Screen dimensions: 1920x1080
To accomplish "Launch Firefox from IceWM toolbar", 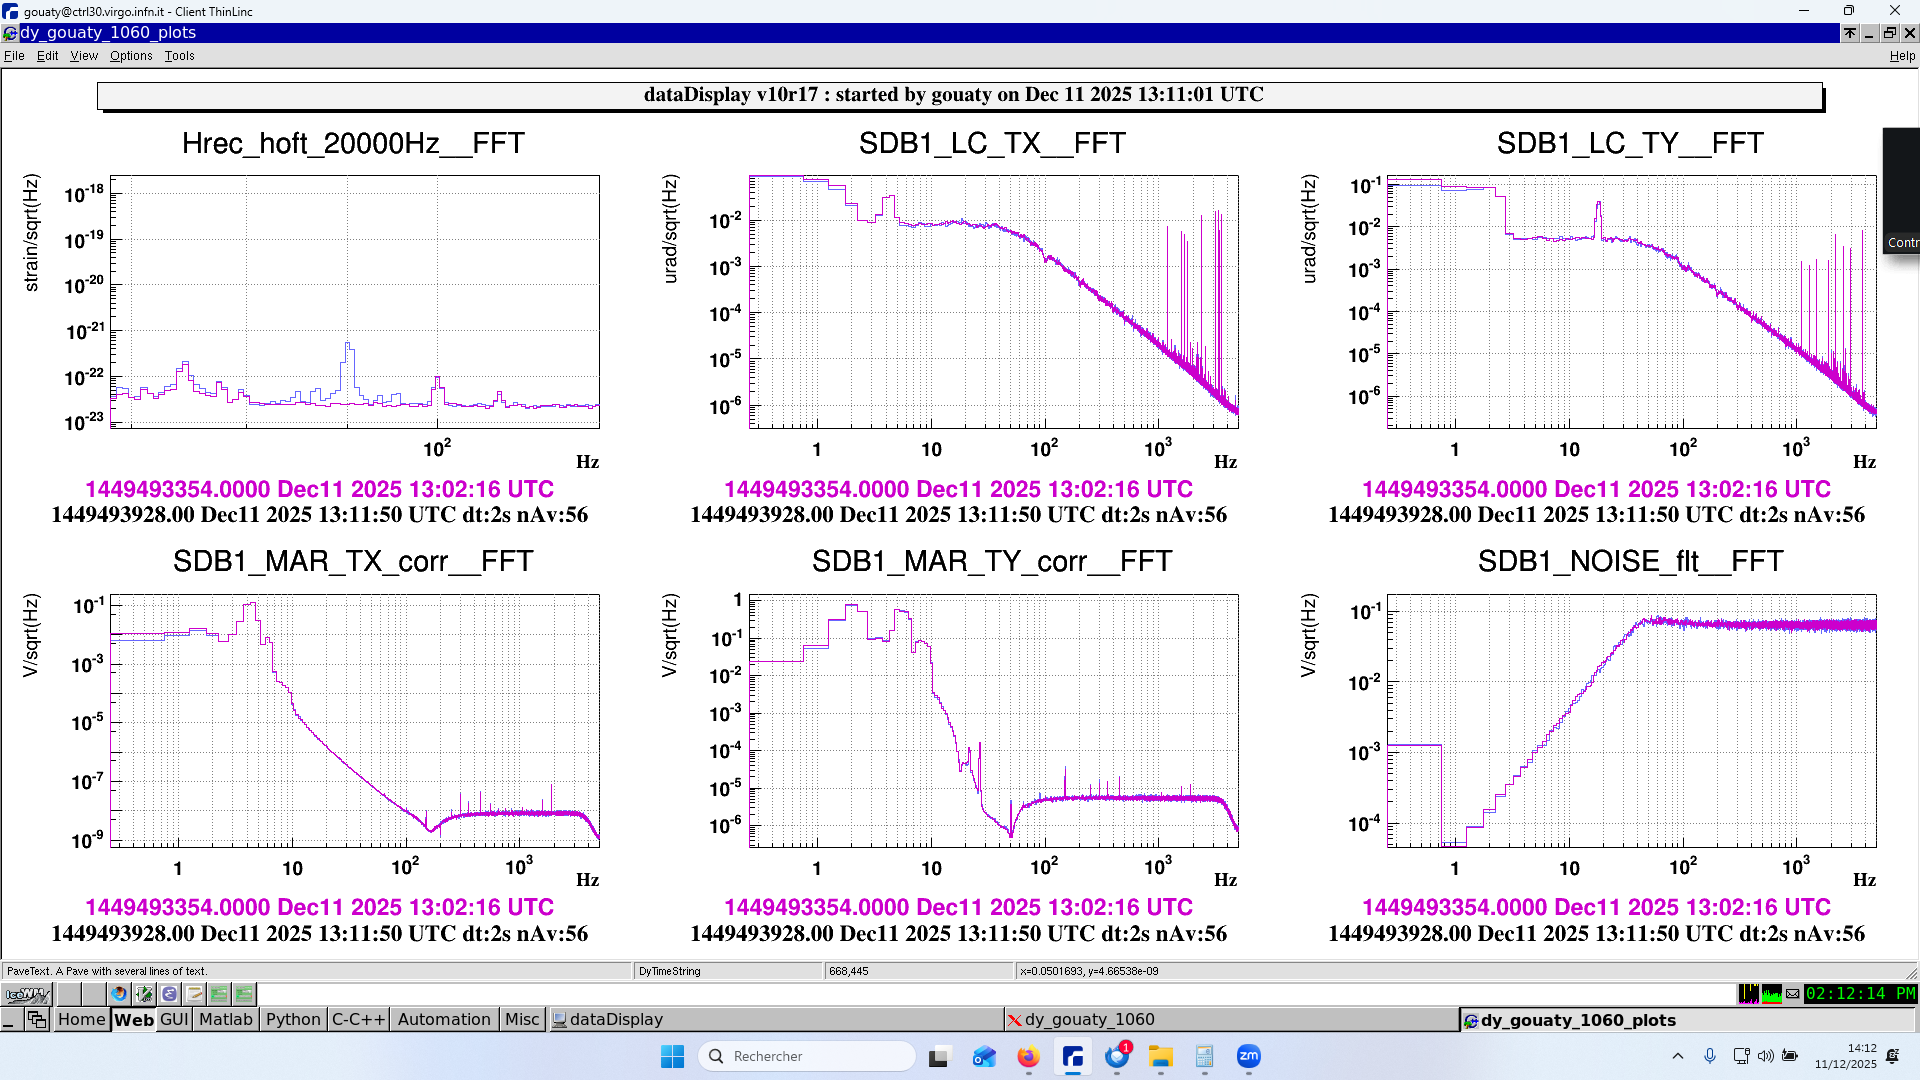I will (119, 994).
